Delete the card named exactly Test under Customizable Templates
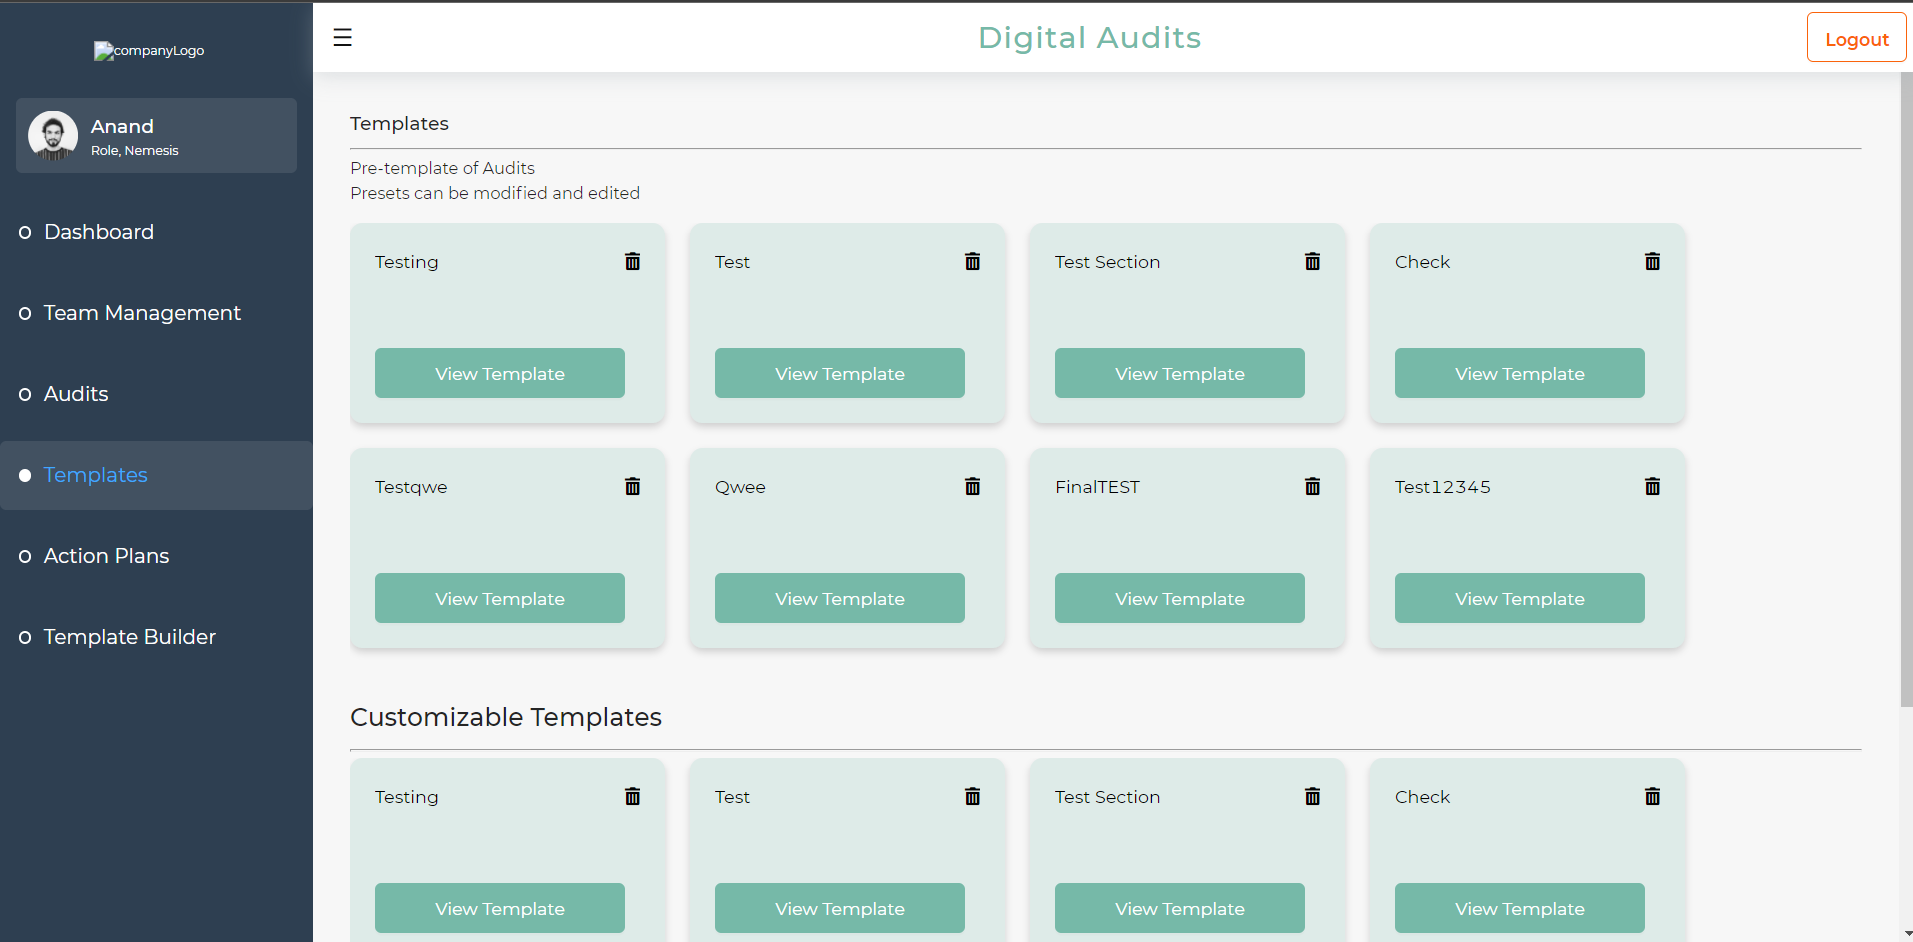This screenshot has height=942, width=1913. click(973, 796)
